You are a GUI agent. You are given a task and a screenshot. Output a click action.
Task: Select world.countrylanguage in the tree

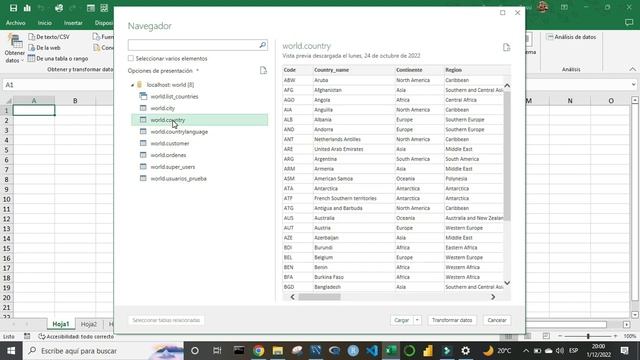[x=179, y=132]
